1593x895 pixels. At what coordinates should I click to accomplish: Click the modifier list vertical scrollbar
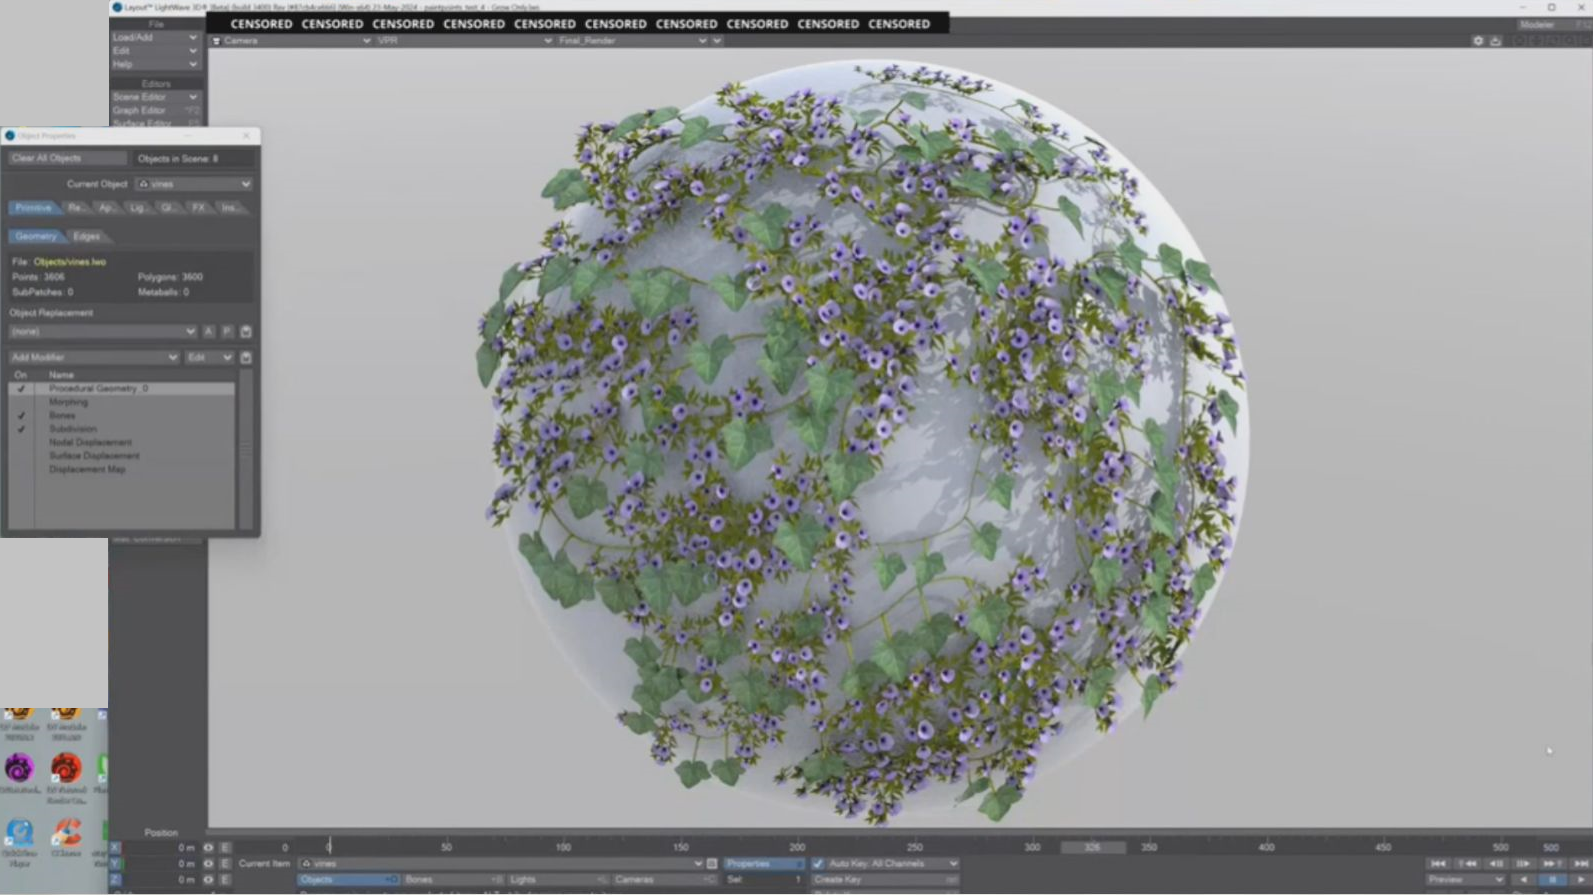coord(246,448)
